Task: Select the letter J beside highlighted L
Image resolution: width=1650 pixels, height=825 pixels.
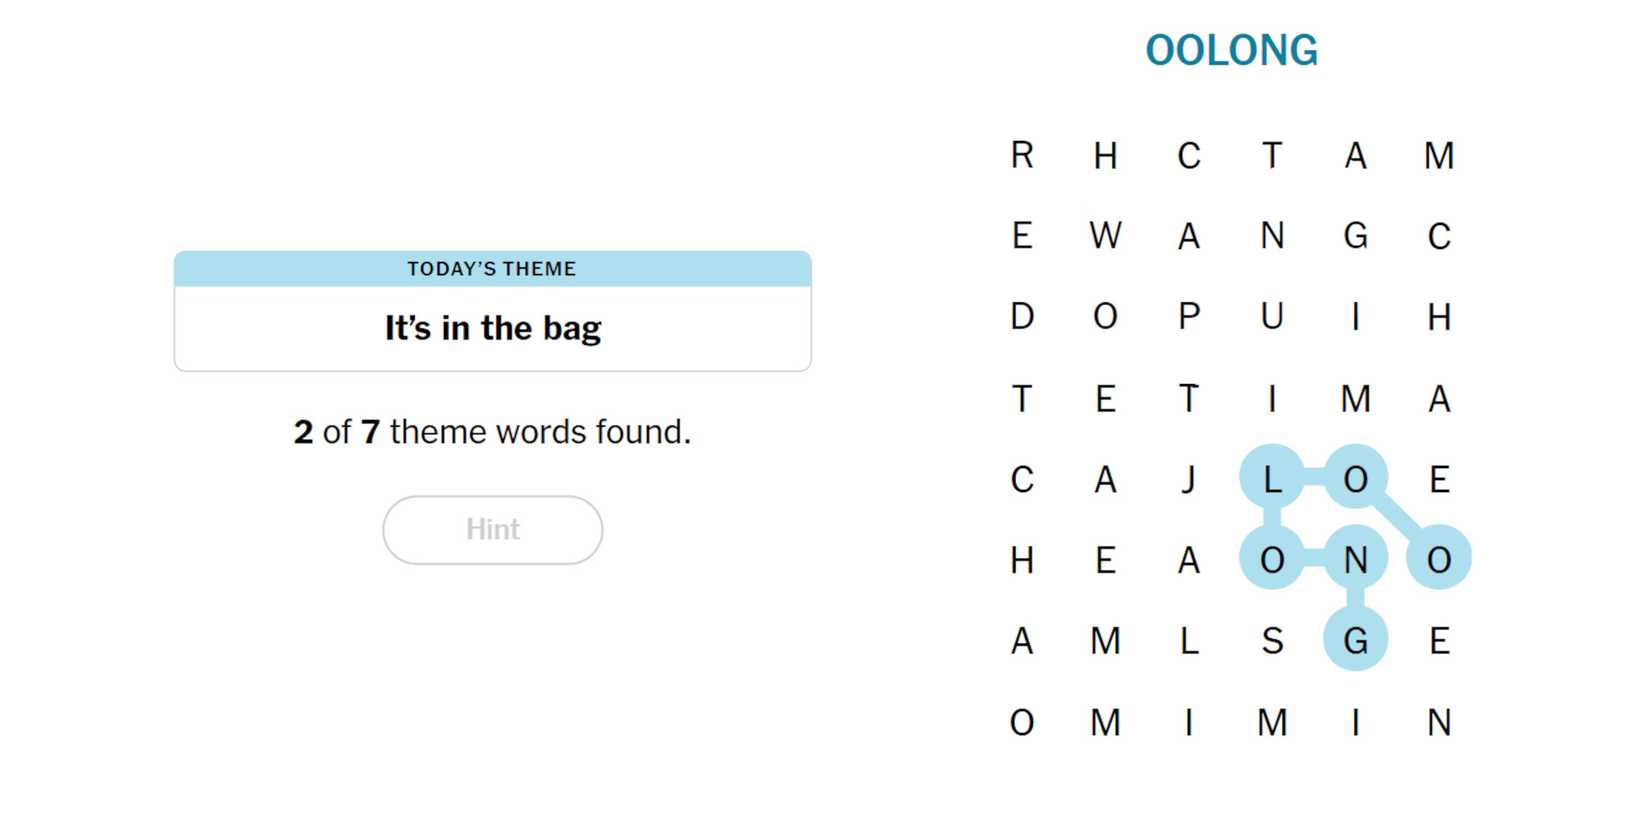Action: tap(1188, 479)
